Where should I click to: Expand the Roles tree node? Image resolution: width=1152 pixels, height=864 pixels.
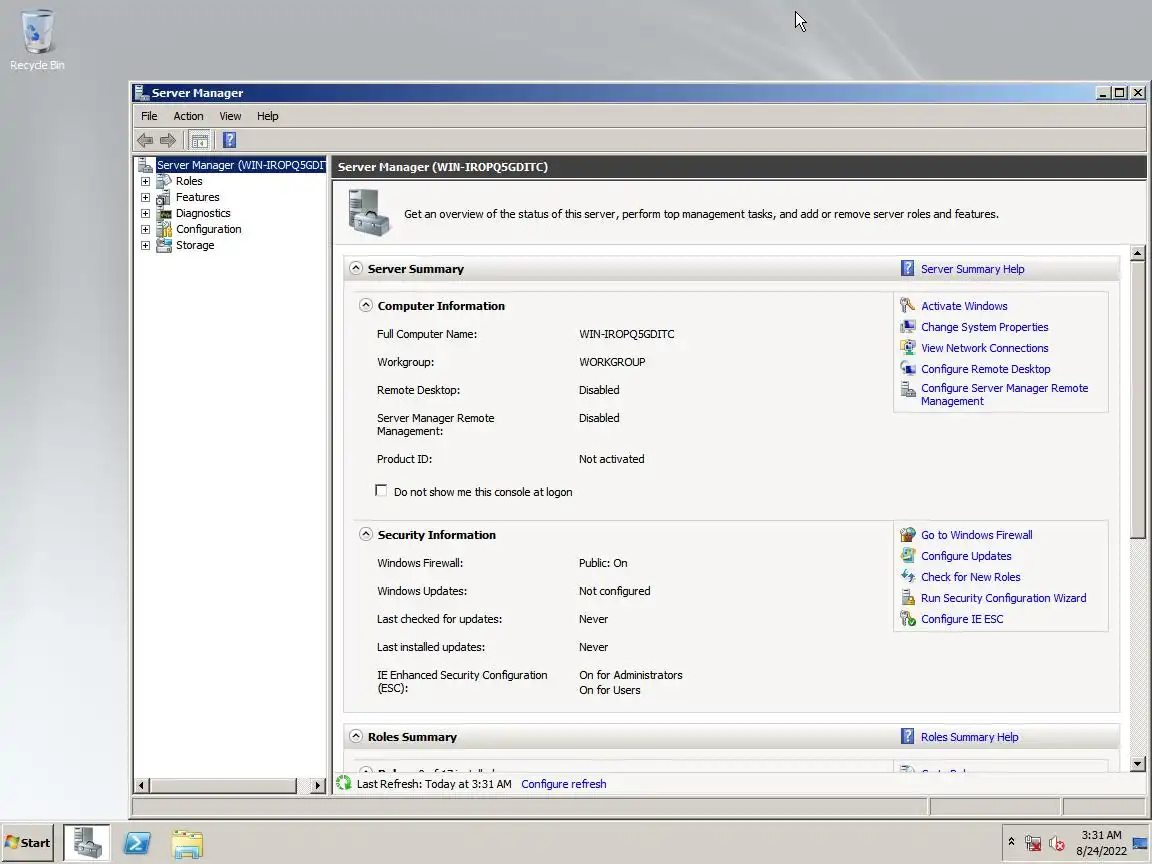[145, 181]
